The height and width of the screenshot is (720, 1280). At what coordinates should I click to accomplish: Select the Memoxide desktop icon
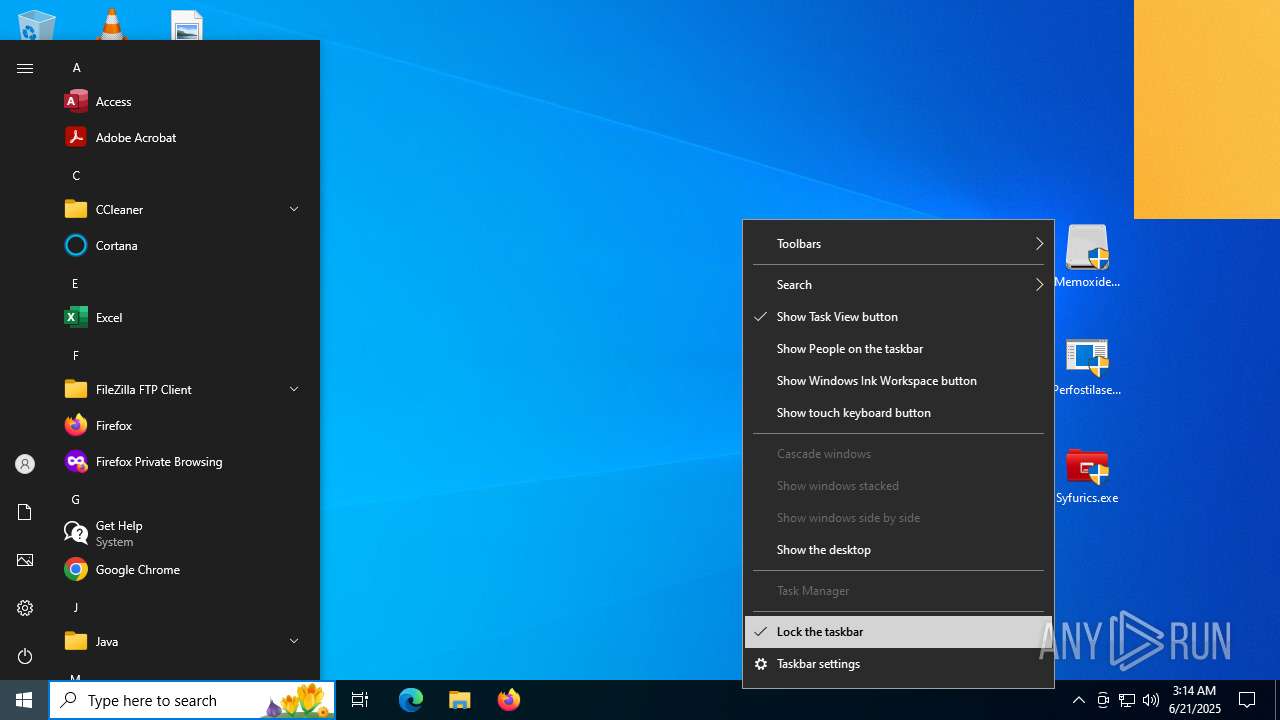click(x=1087, y=257)
